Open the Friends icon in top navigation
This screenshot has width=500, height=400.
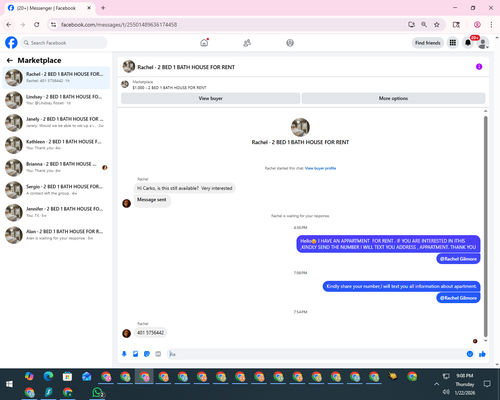[x=247, y=43]
